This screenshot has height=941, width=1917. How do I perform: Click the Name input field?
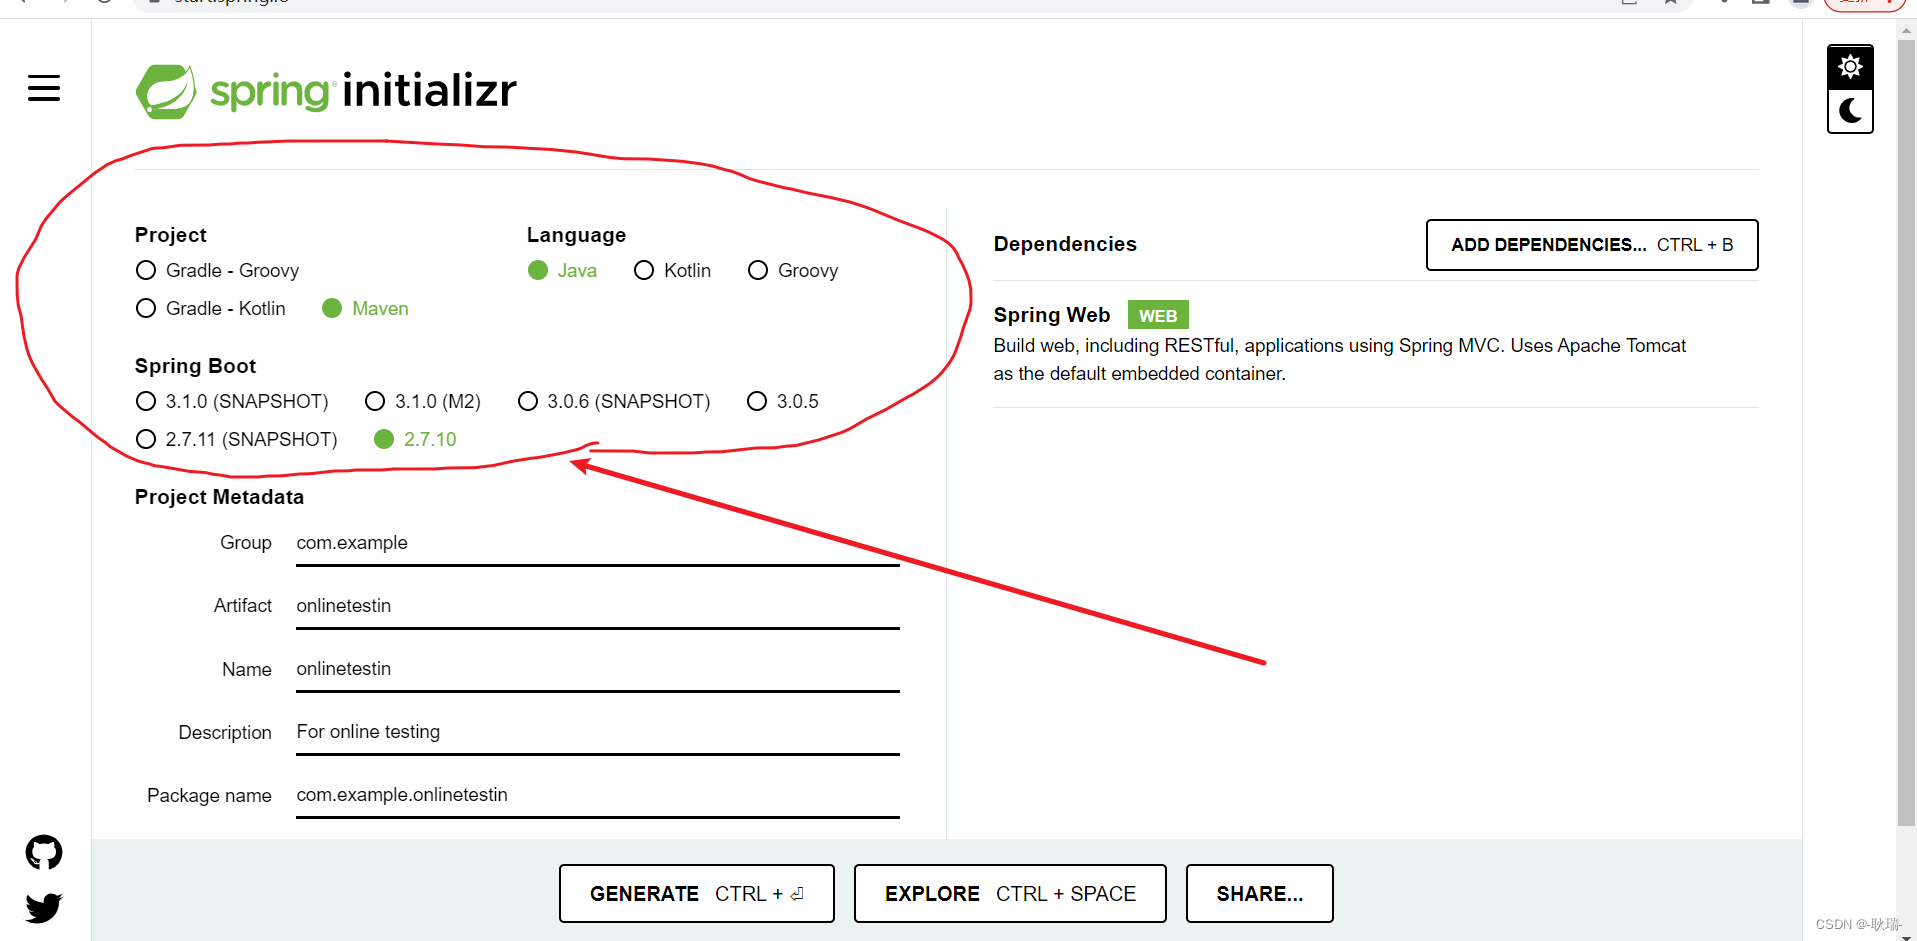[x=598, y=670]
